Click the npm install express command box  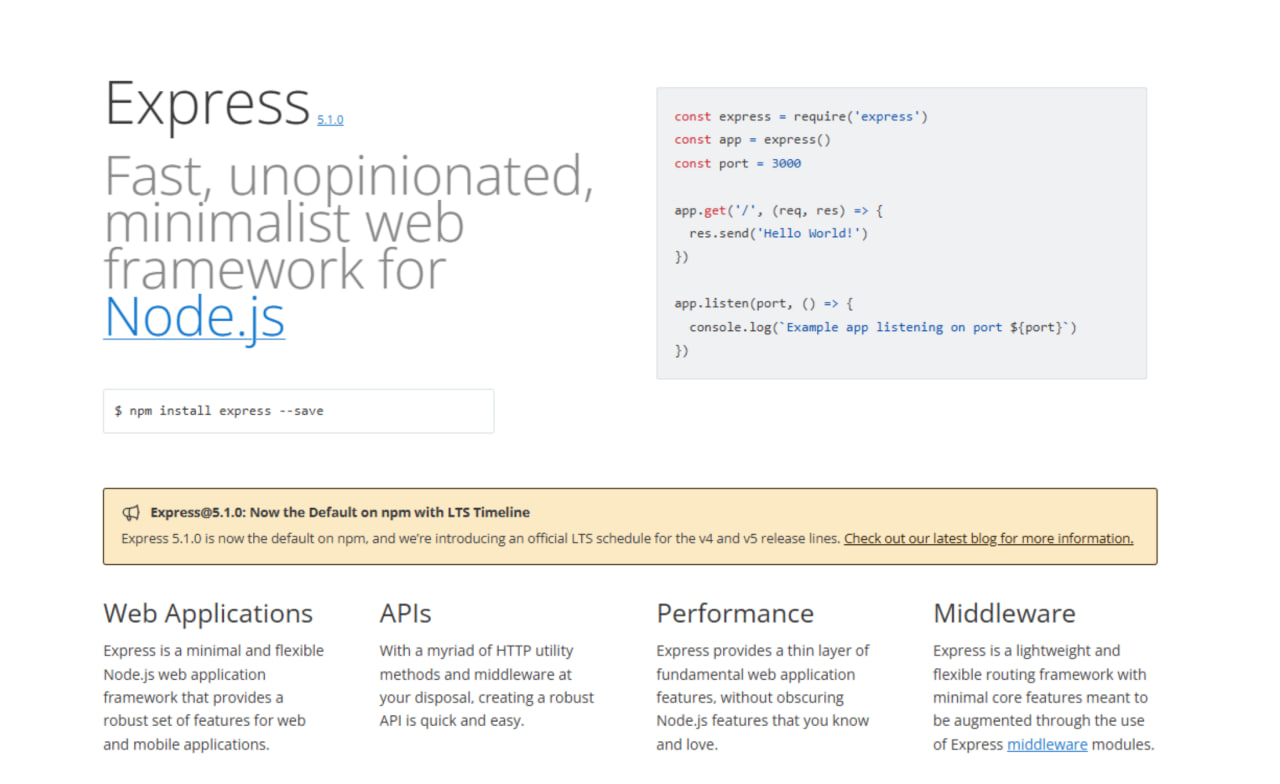298,411
